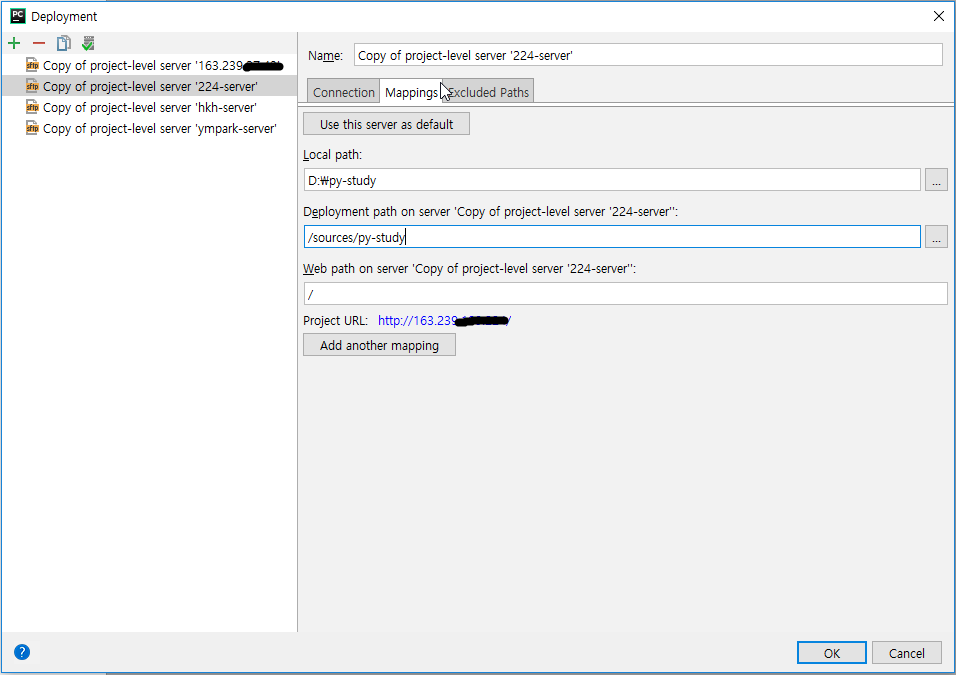Click into the Name text field
The height and width of the screenshot is (675, 956).
[648, 55]
